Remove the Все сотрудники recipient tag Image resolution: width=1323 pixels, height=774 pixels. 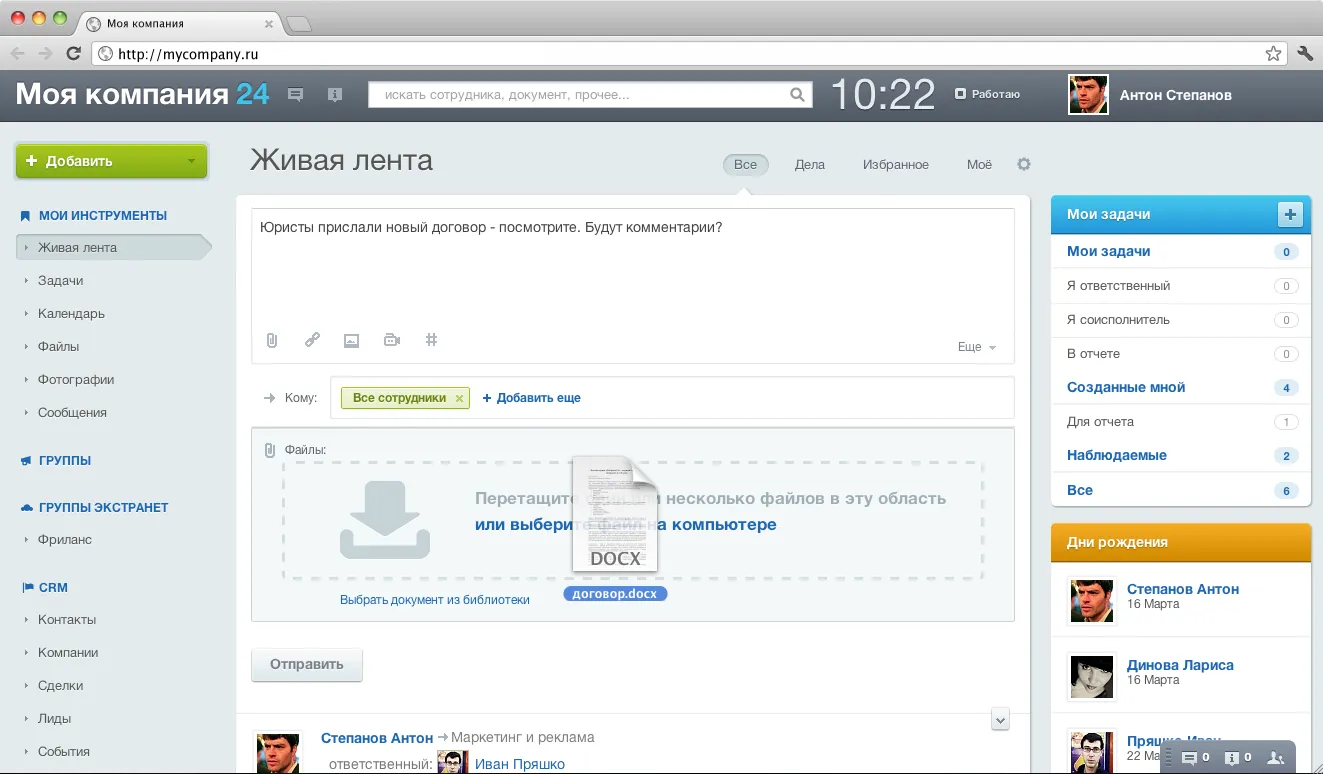(459, 398)
